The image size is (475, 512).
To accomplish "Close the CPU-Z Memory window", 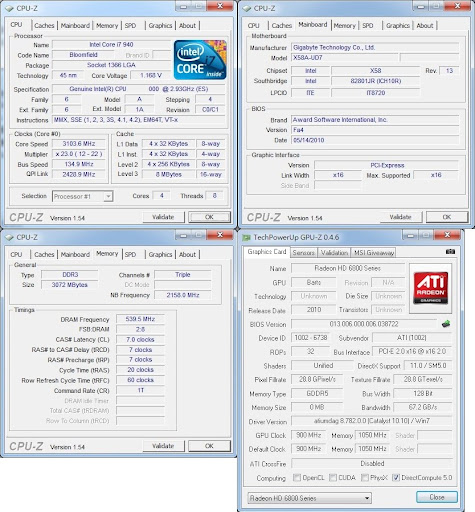I will pyautogui.click(x=220, y=235).
